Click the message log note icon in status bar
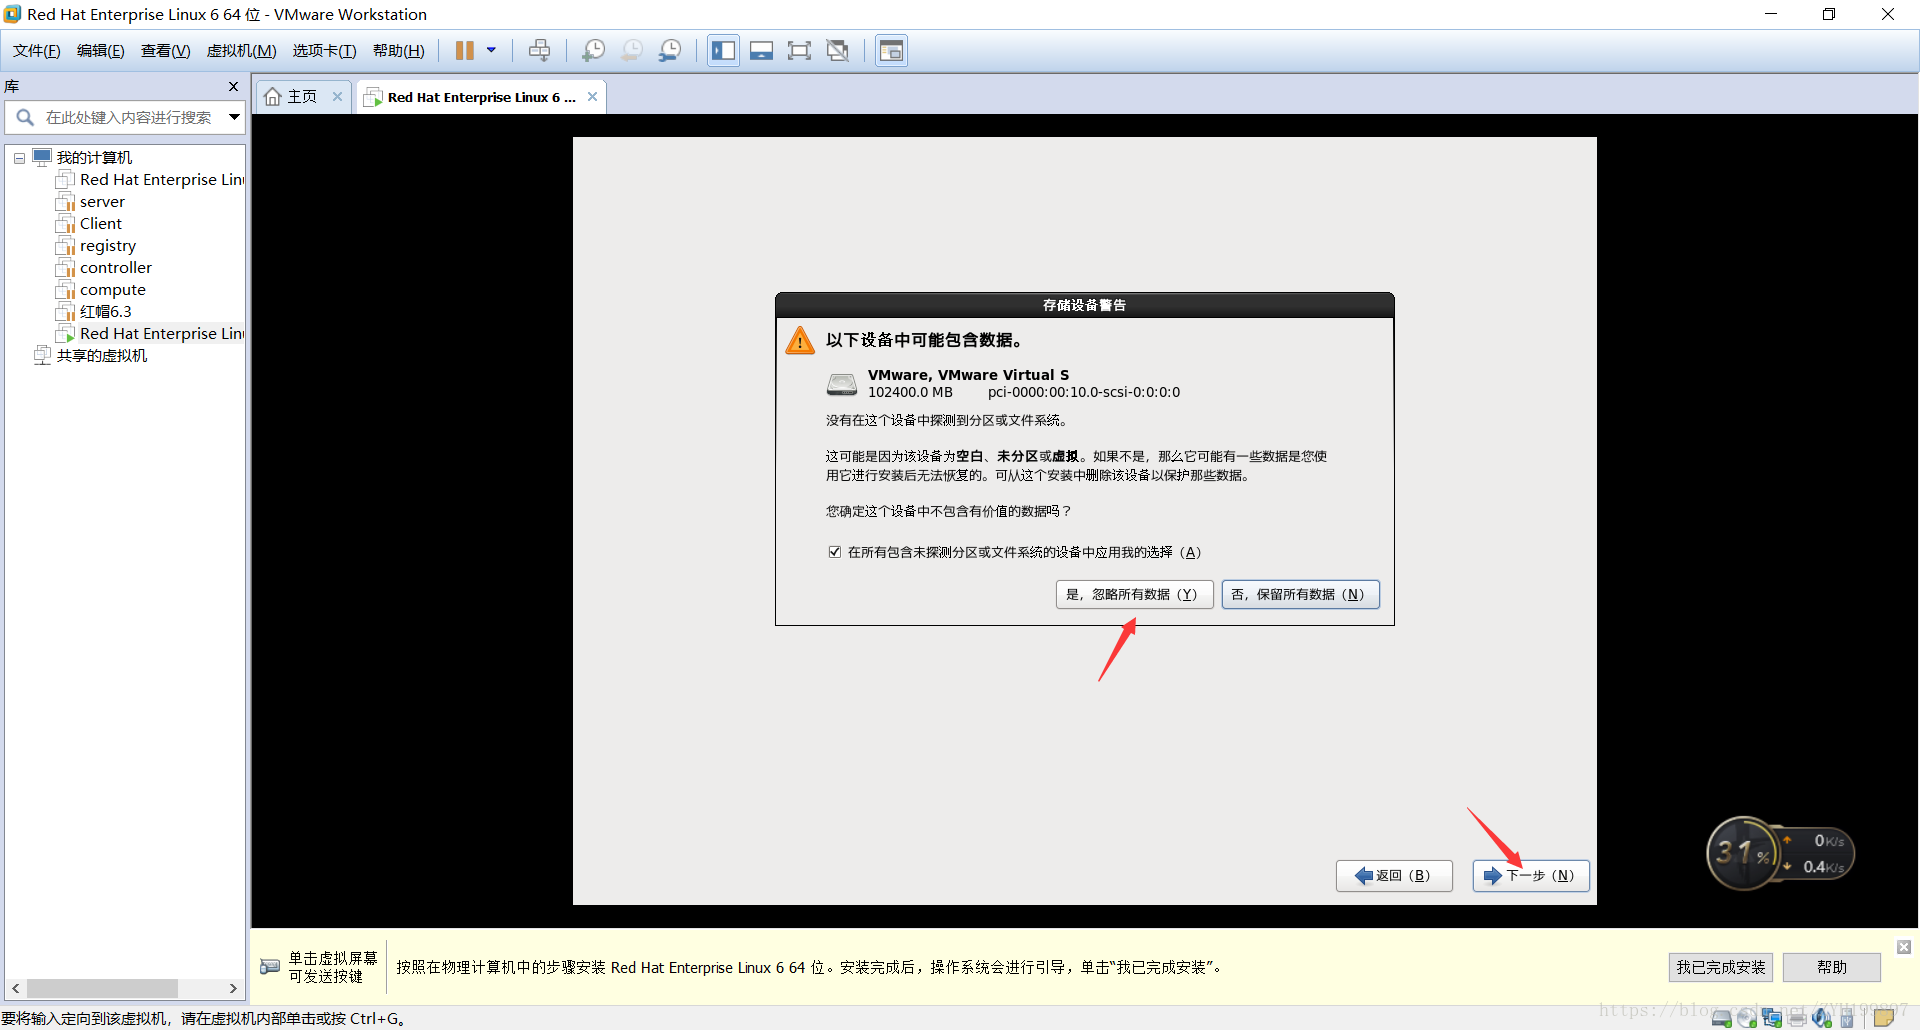This screenshot has width=1920, height=1030. click(x=1884, y=1018)
